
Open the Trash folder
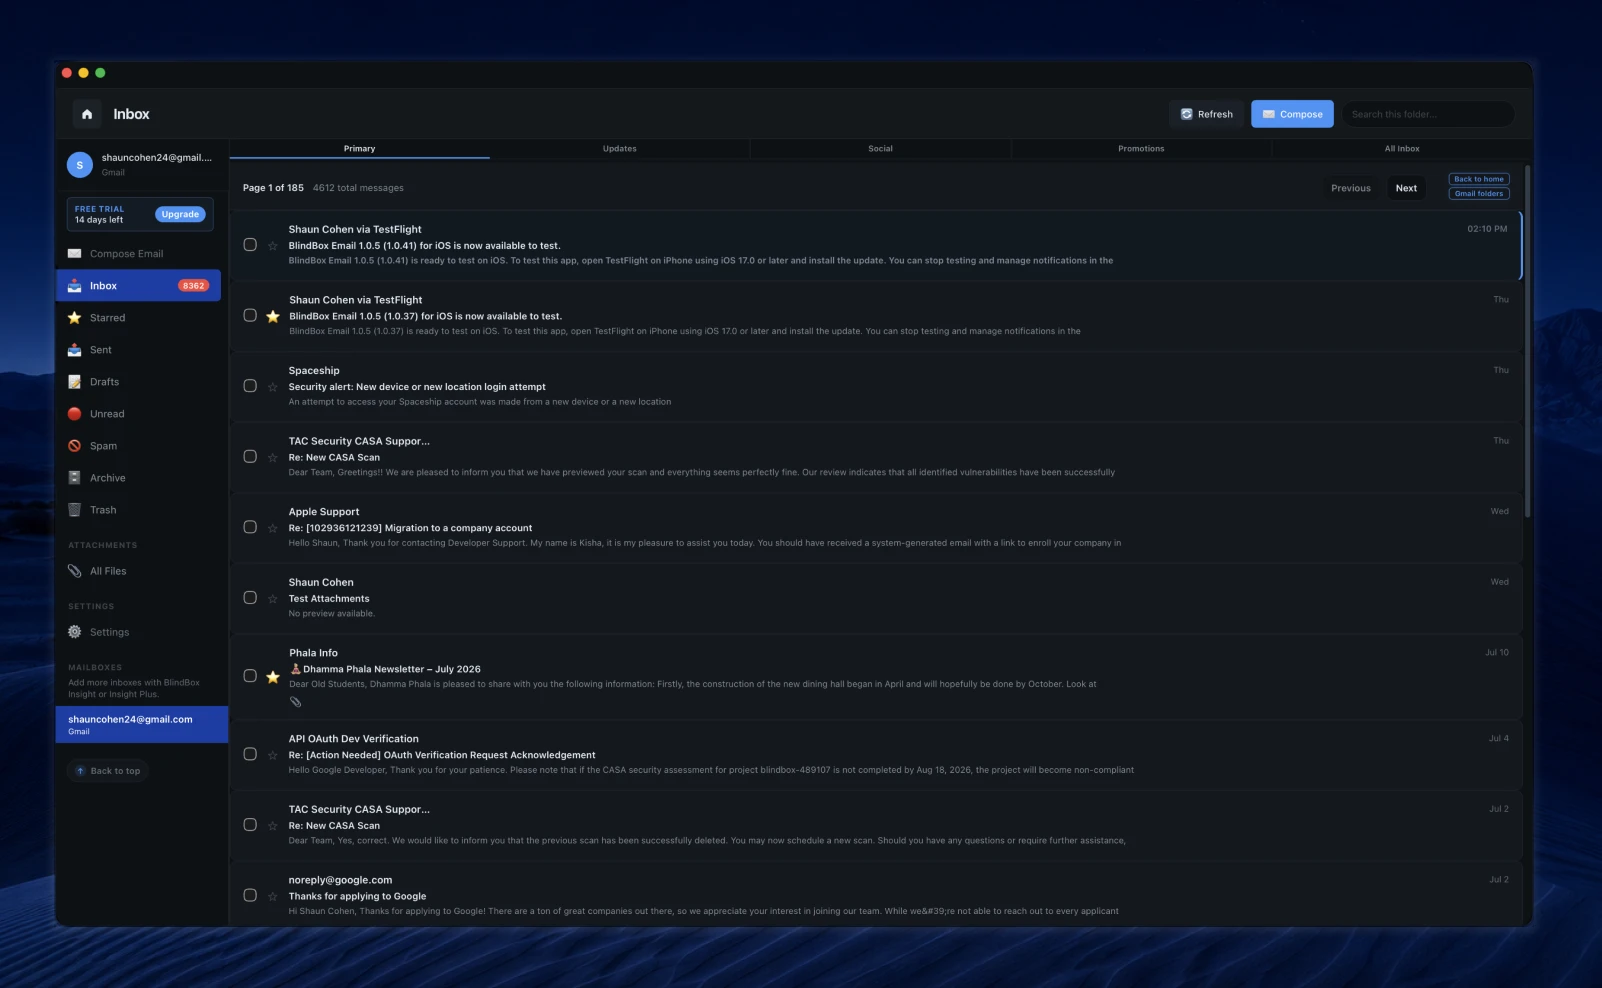138,510
